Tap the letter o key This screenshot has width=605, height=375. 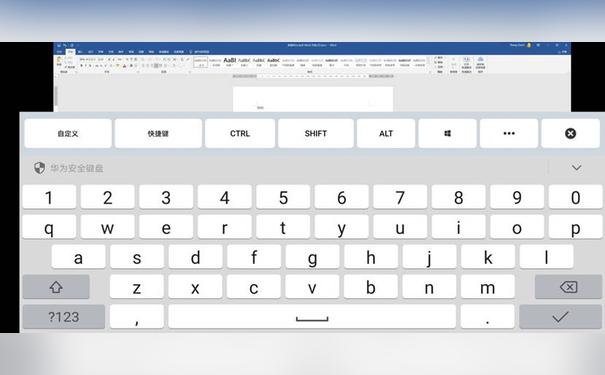pyautogui.click(x=517, y=227)
